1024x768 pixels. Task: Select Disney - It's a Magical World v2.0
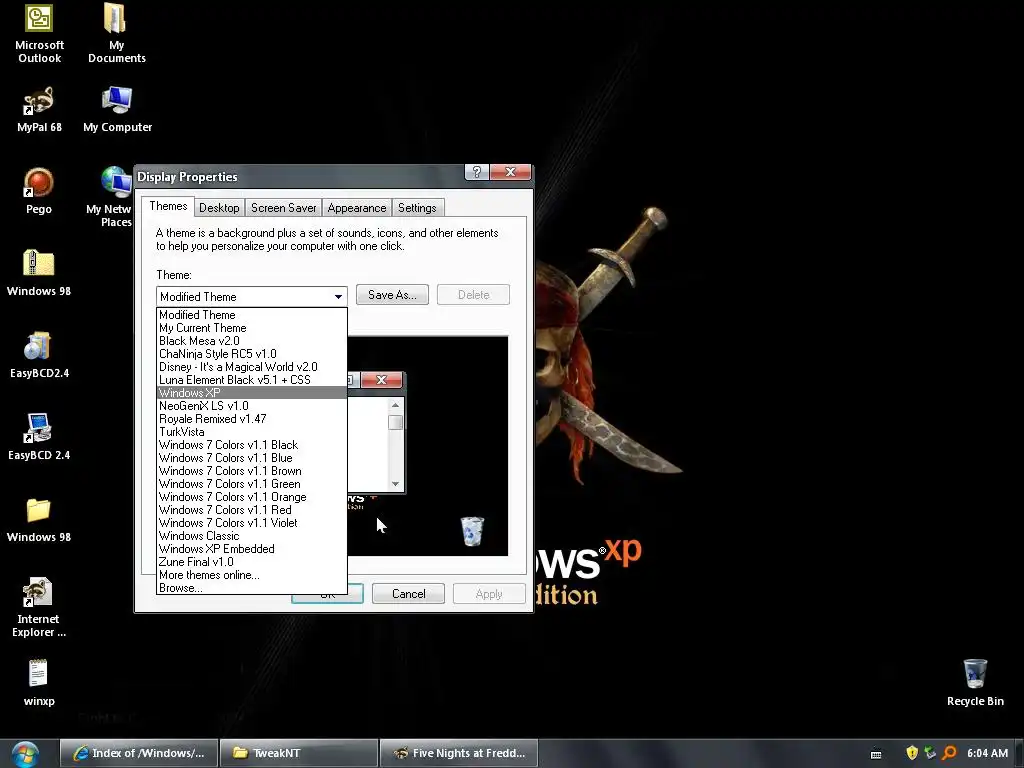coord(251,367)
